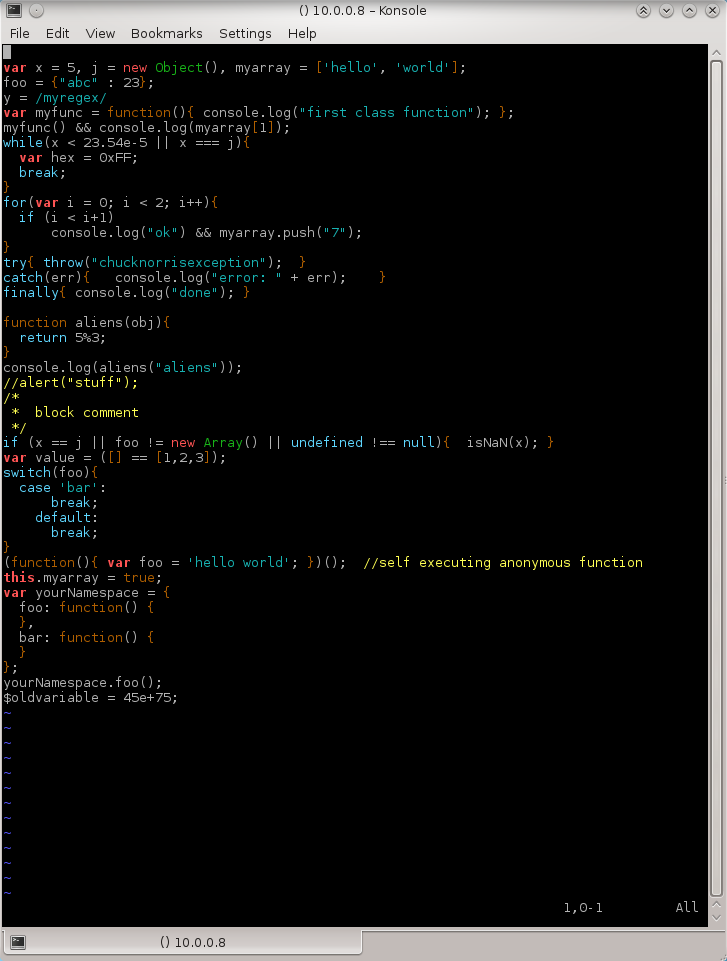Click the Konsole window menu icon
Viewport: 727px width, 961px height.
click(14, 10)
